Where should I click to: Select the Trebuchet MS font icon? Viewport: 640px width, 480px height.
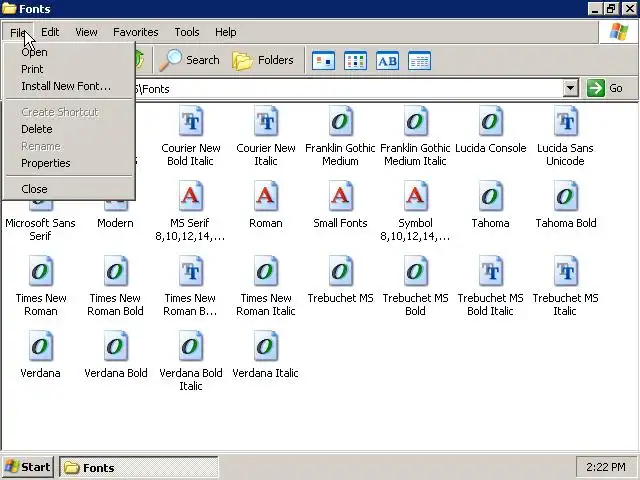click(x=340, y=271)
